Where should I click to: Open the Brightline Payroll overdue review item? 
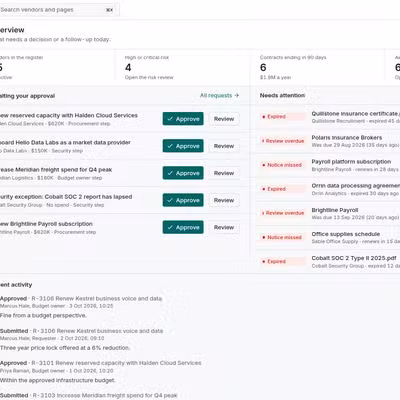click(x=328, y=213)
